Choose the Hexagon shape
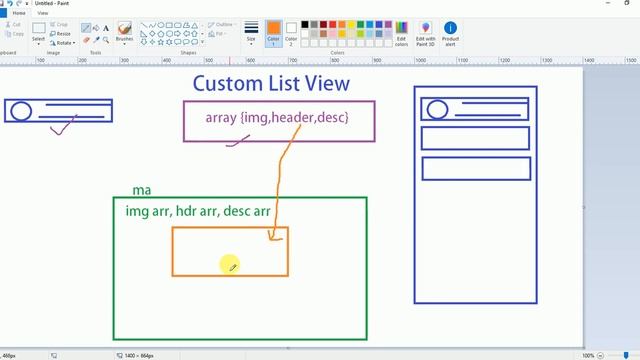This screenshot has width=640, height=360. (169, 33)
